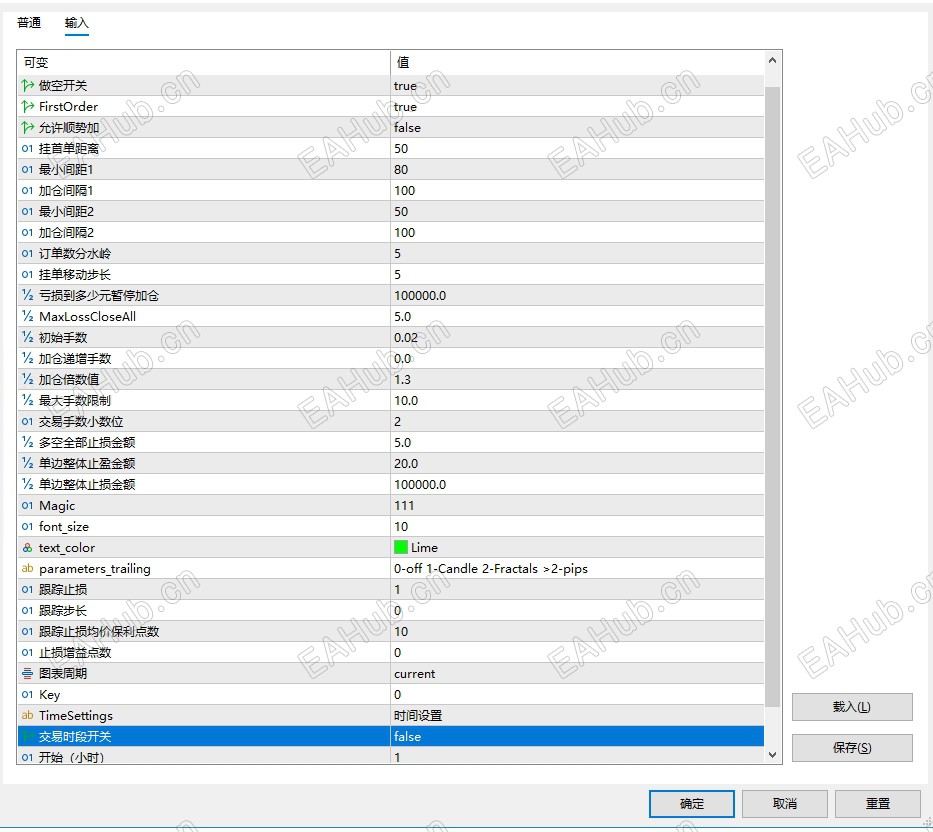Open the 图表周期 current dropdown value

[x=577, y=673]
